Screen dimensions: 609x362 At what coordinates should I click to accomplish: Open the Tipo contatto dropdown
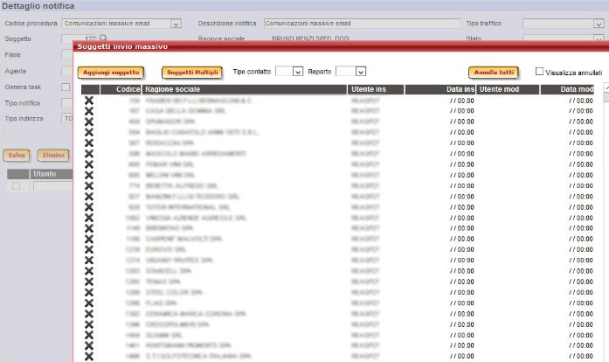pos(298,71)
